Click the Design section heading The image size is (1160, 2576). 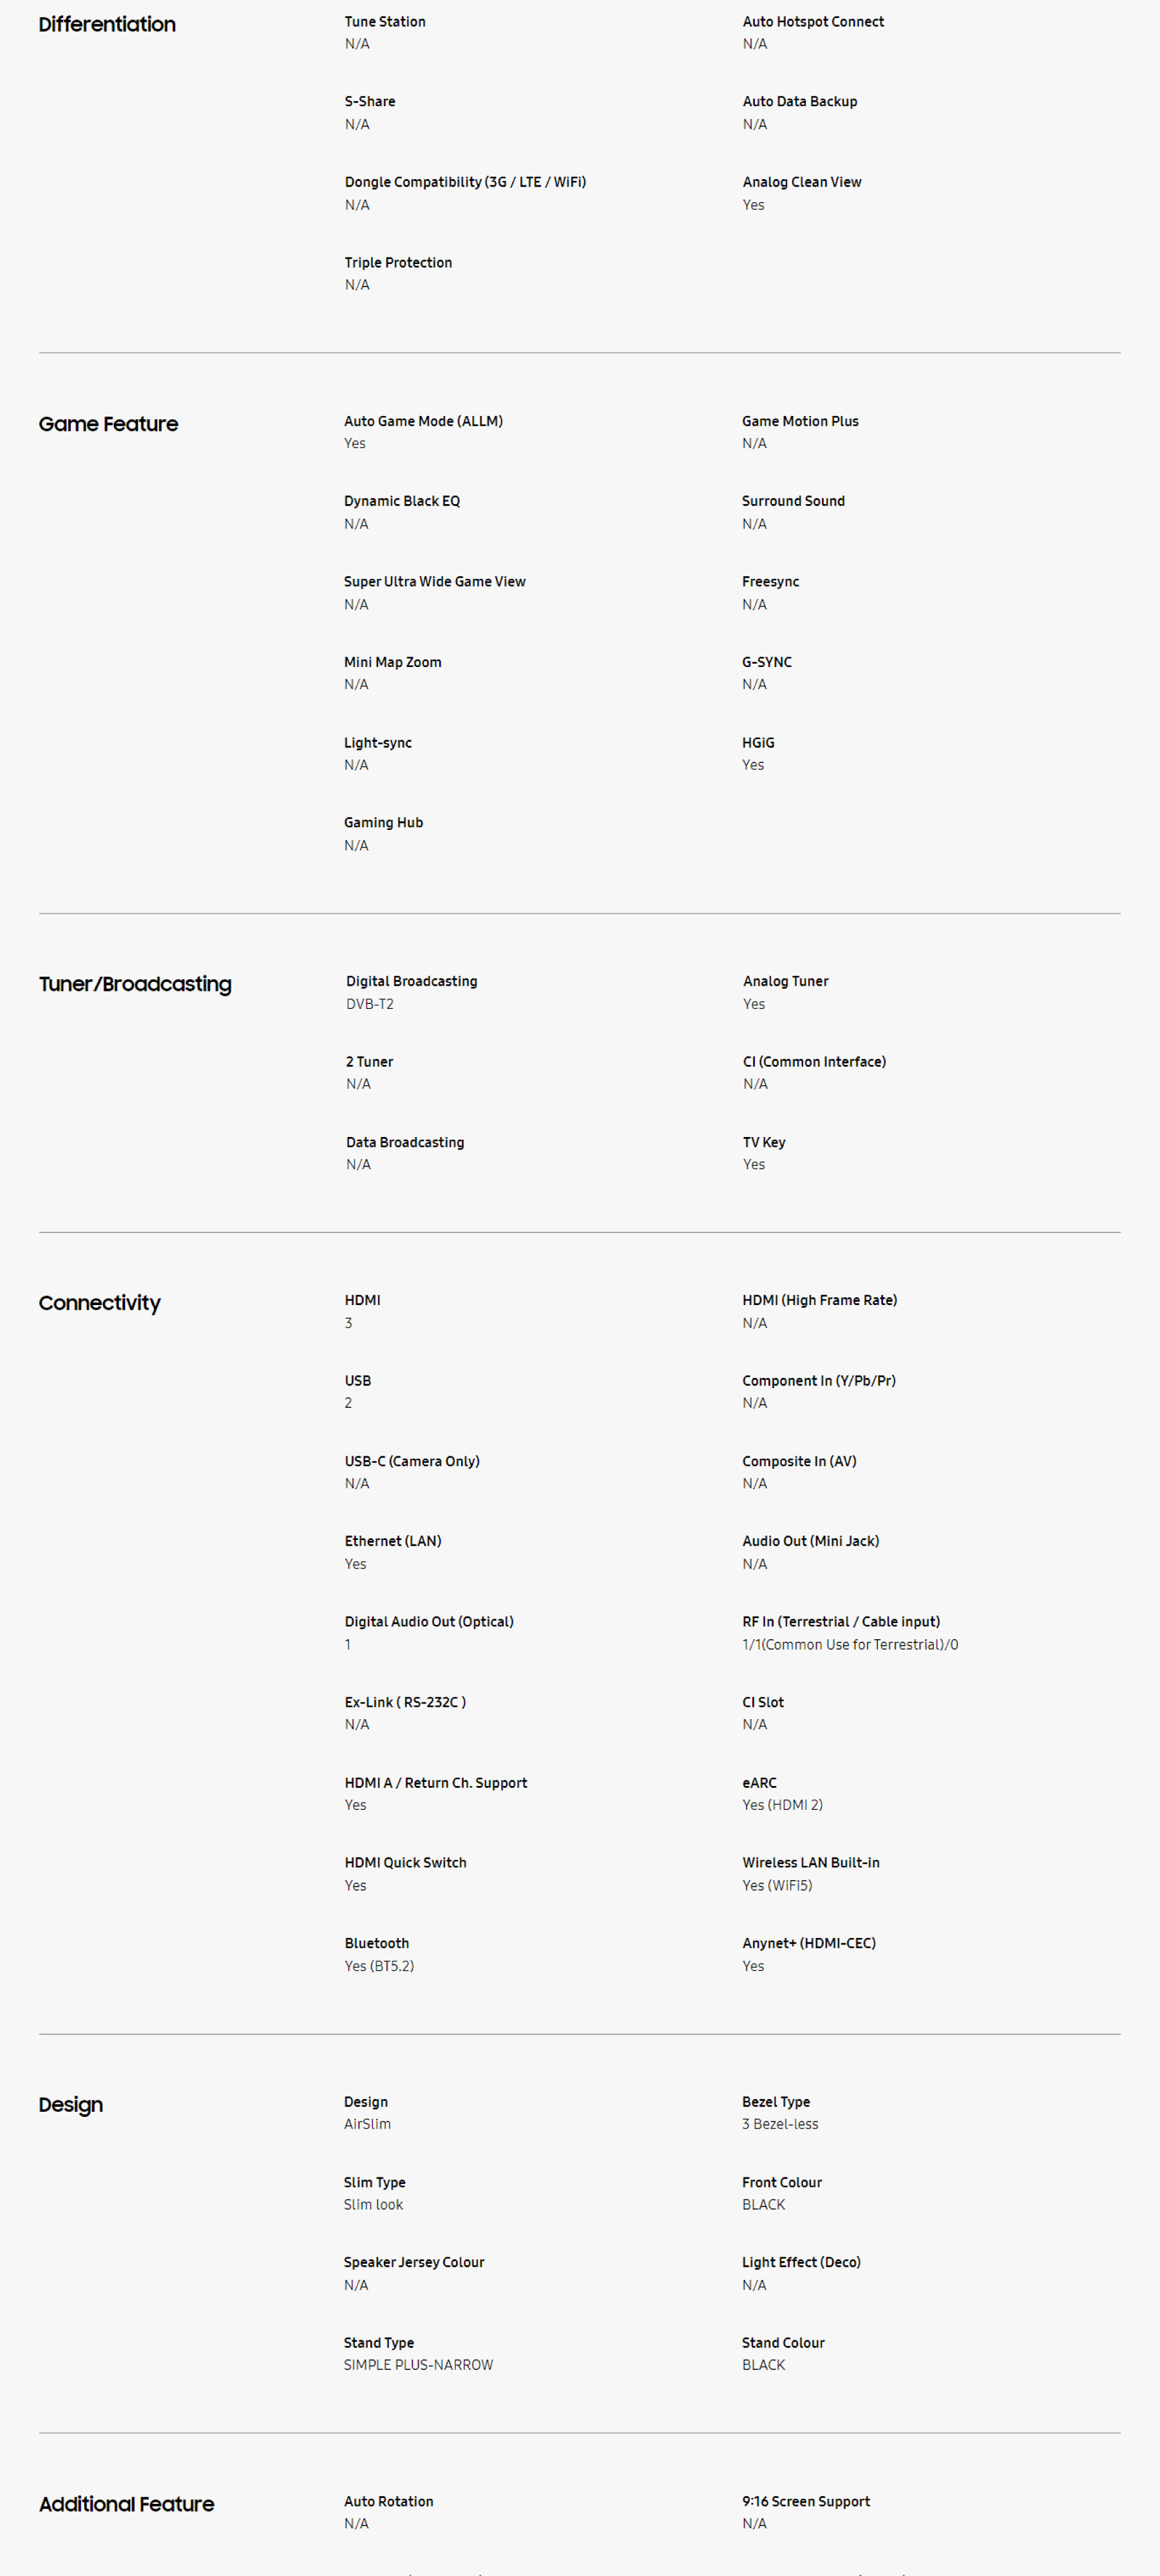pyautogui.click(x=70, y=2105)
